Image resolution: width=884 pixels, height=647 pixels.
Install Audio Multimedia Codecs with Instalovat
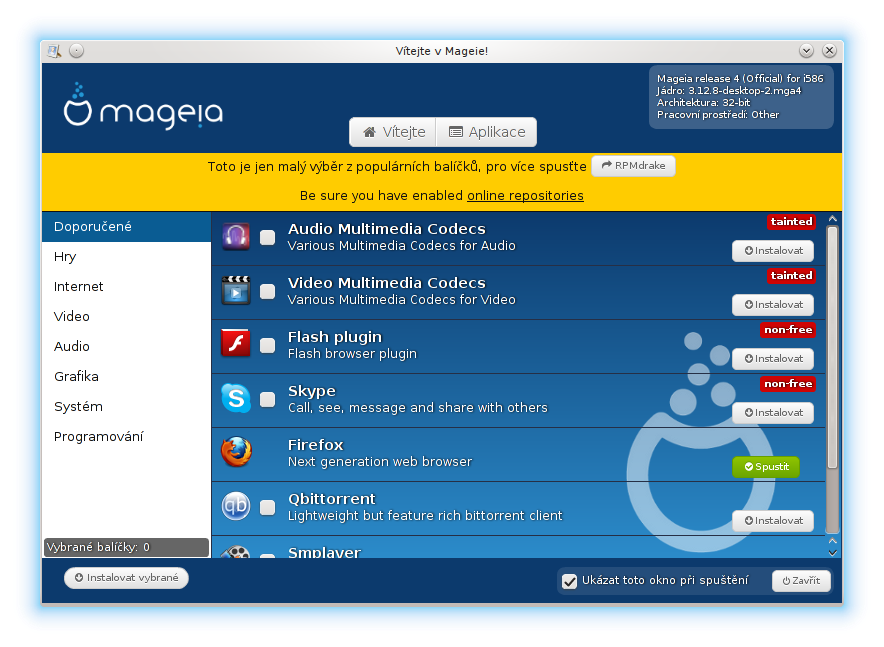pyautogui.click(x=773, y=251)
